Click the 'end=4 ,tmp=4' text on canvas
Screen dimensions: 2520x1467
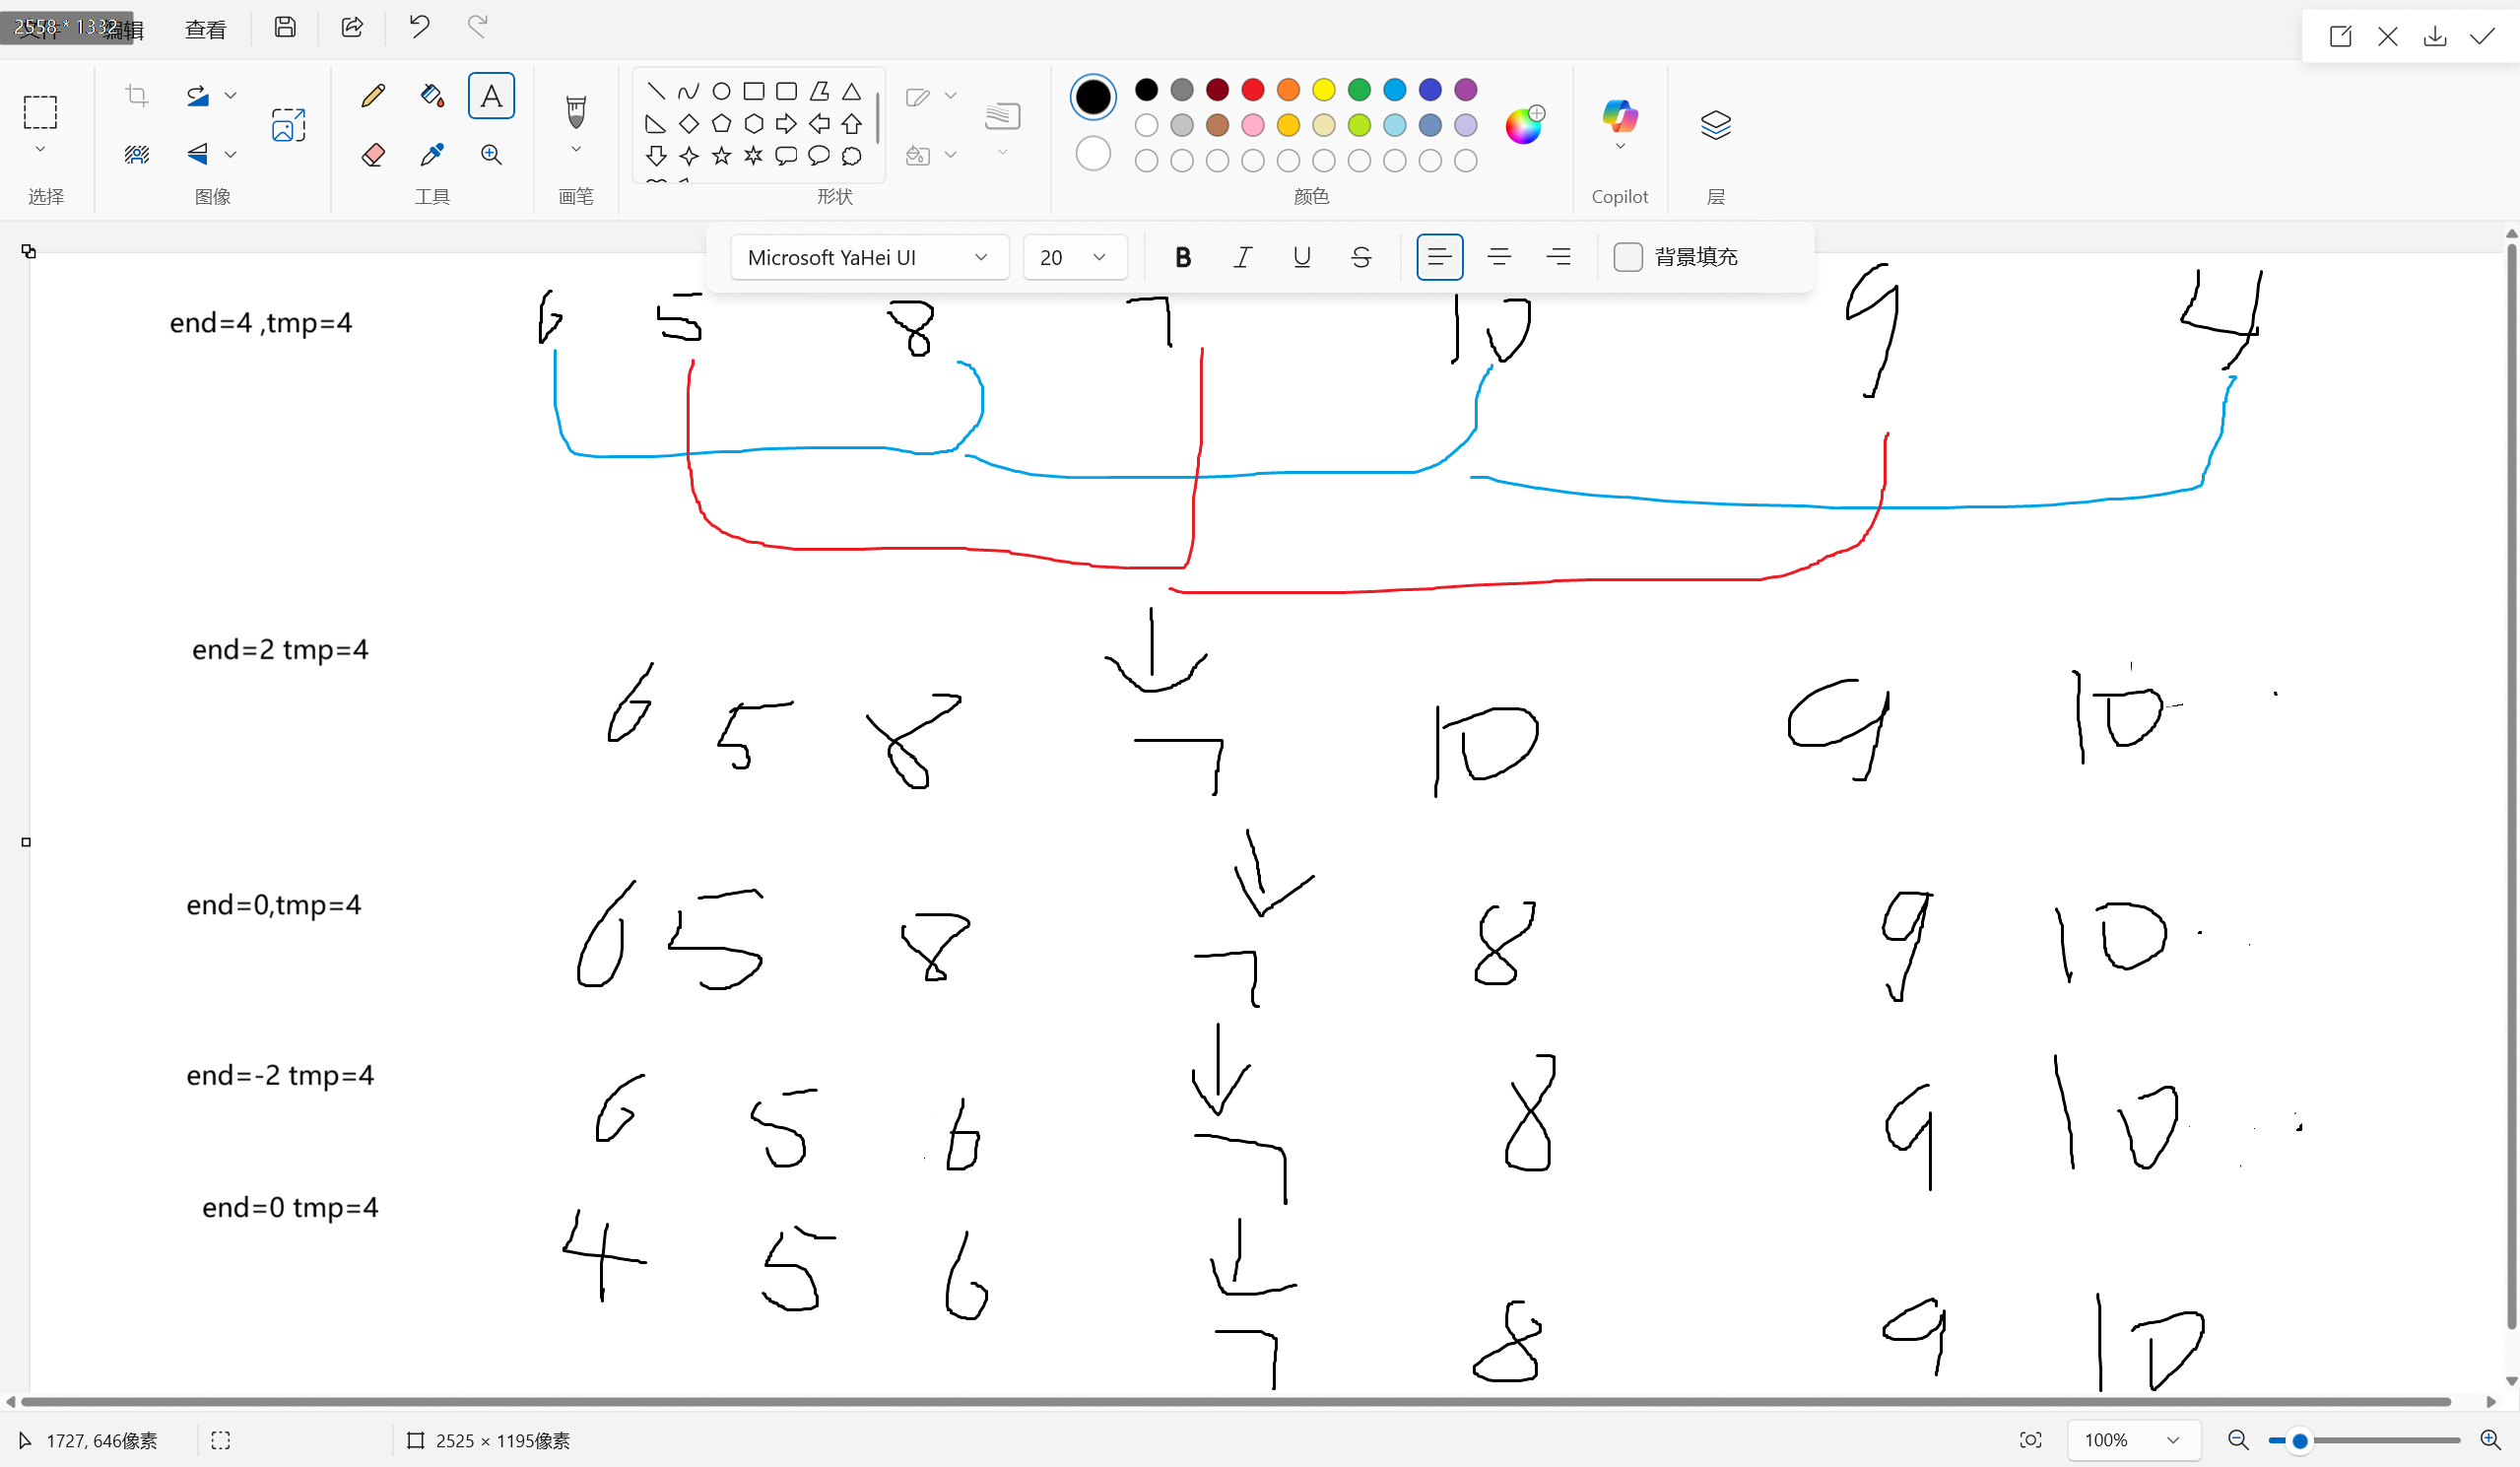pyautogui.click(x=260, y=323)
